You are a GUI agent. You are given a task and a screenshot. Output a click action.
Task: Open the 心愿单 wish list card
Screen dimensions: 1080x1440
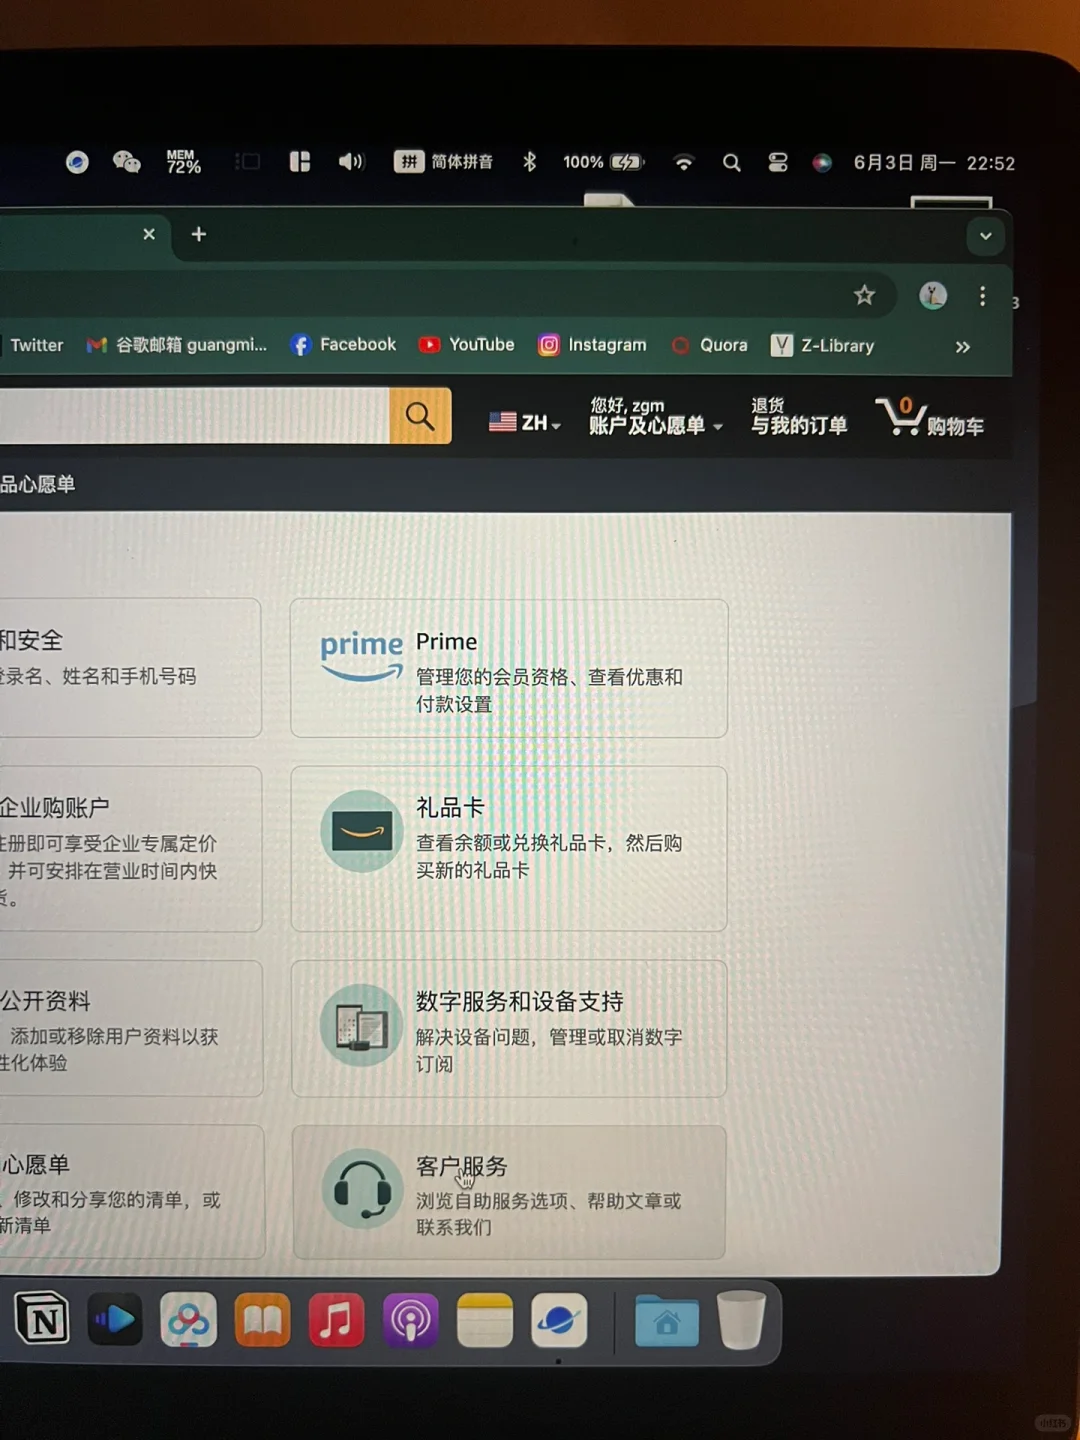(132, 1192)
